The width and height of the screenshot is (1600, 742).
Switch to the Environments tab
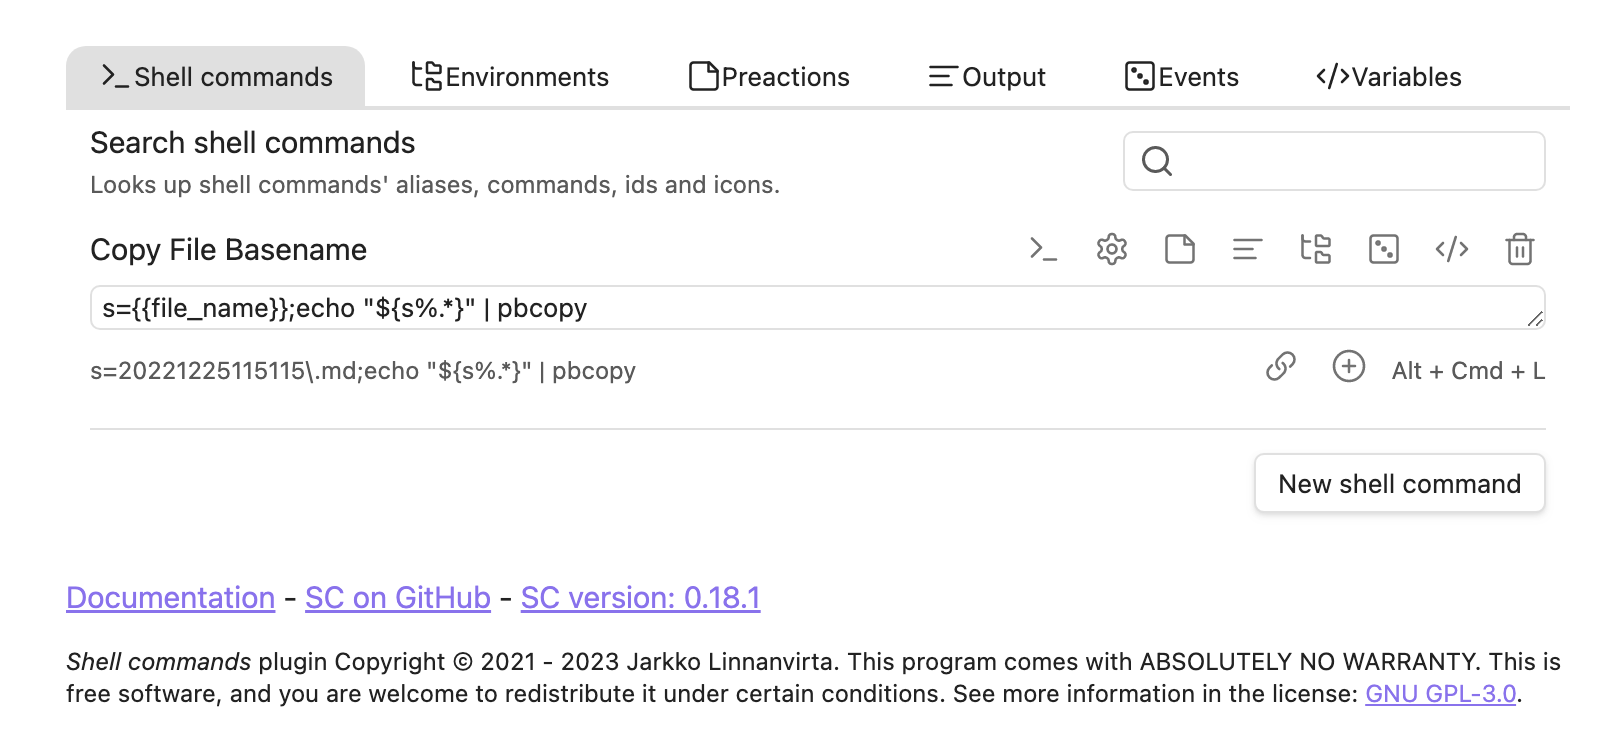pyautogui.click(x=510, y=77)
